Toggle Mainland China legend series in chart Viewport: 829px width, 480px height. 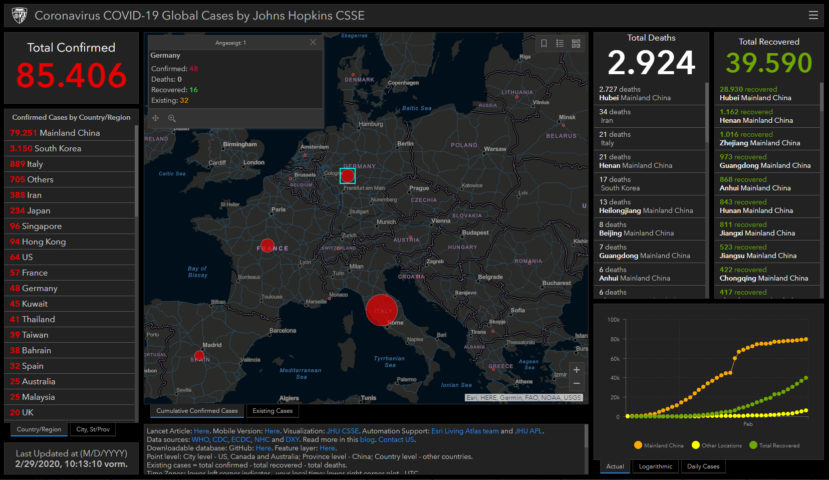[x=658, y=446]
